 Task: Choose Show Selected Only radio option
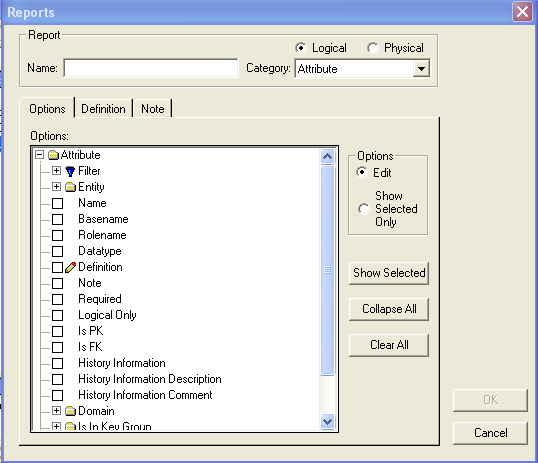point(364,209)
